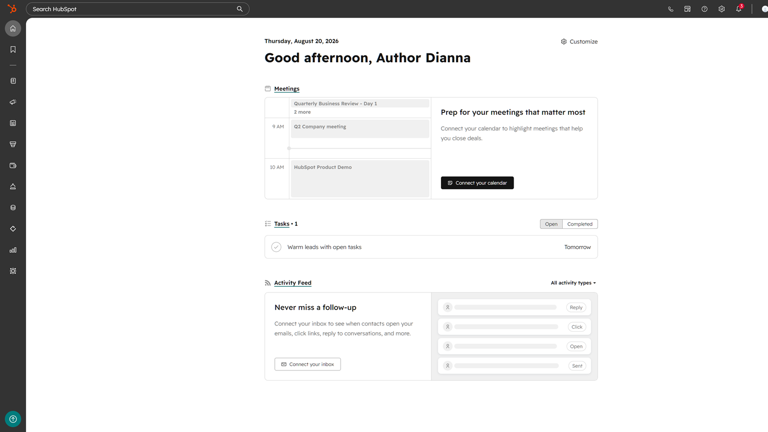The width and height of the screenshot is (768, 432).
Task: Open the Sales funnel icon in the sidebar
Action: [x=13, y=144]
